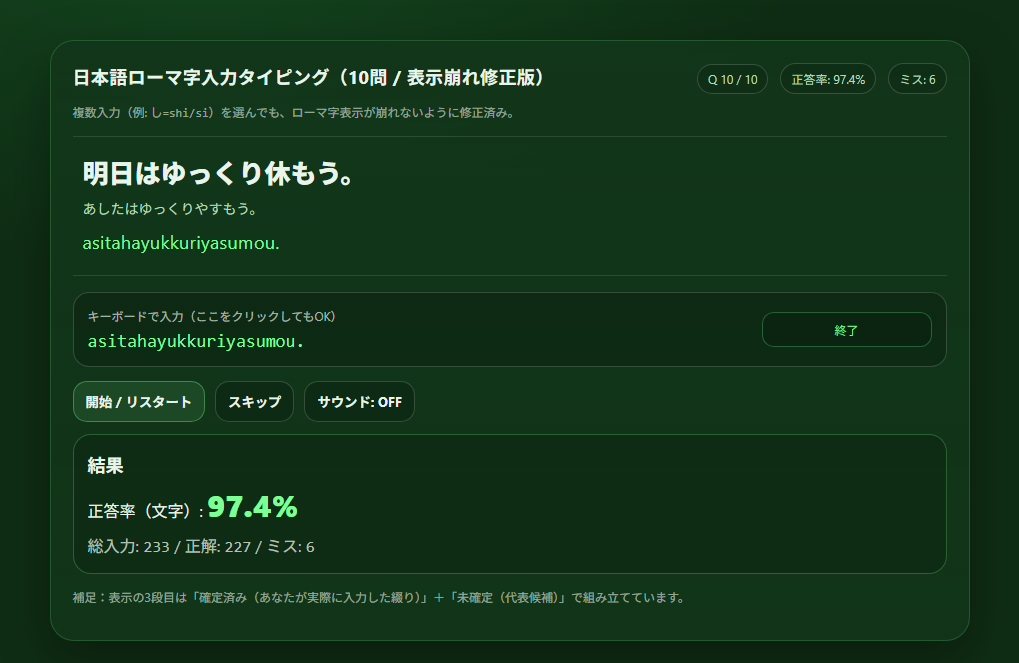The height and width of the screenshot is (663, 1019).
Task: Click the 補足 footnote text at bottom
Action: tap(379, 598)
